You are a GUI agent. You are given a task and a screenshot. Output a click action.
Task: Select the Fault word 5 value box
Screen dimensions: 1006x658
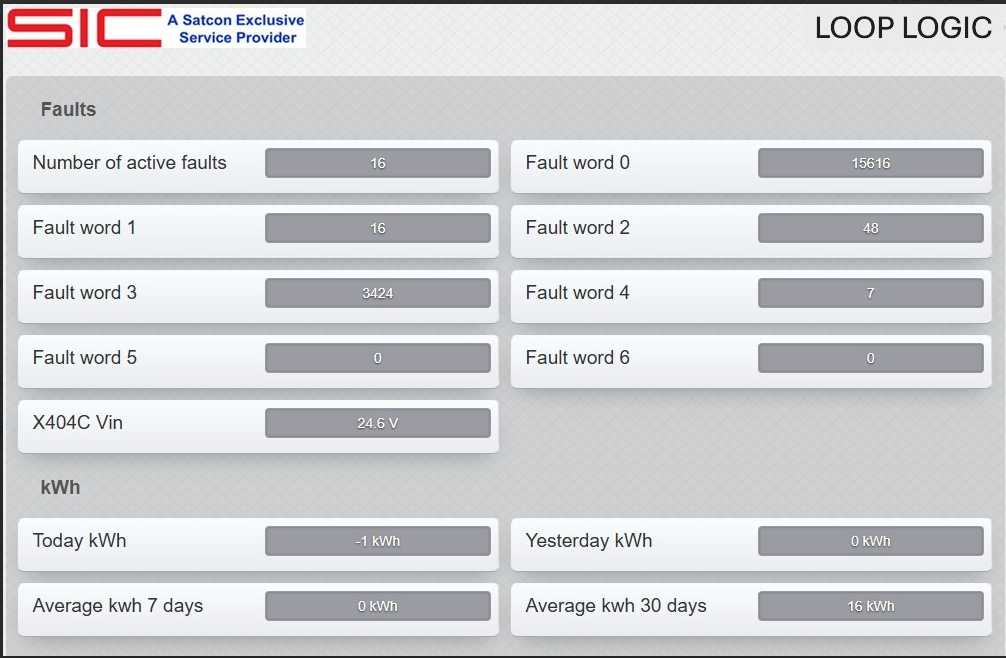click(378, 358)
